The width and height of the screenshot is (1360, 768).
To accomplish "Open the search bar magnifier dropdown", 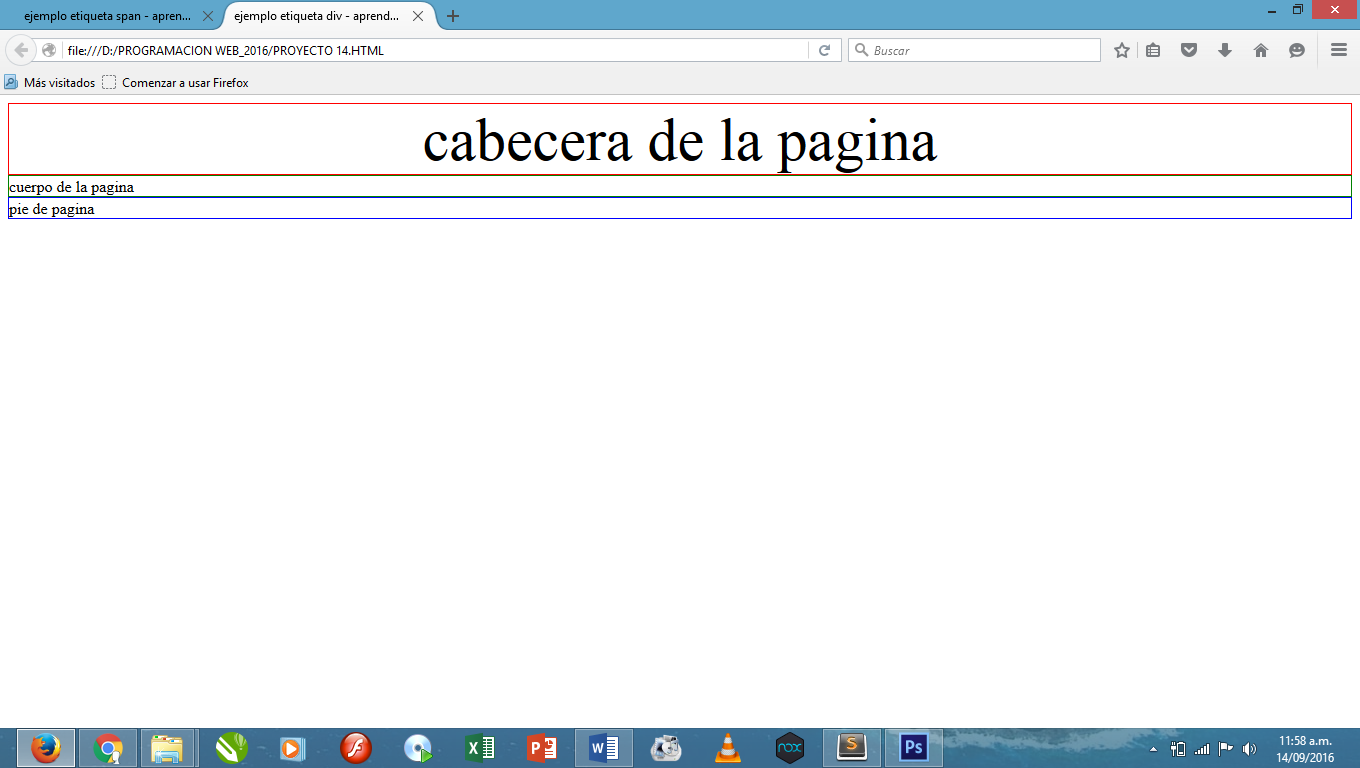I will [862, 49].
